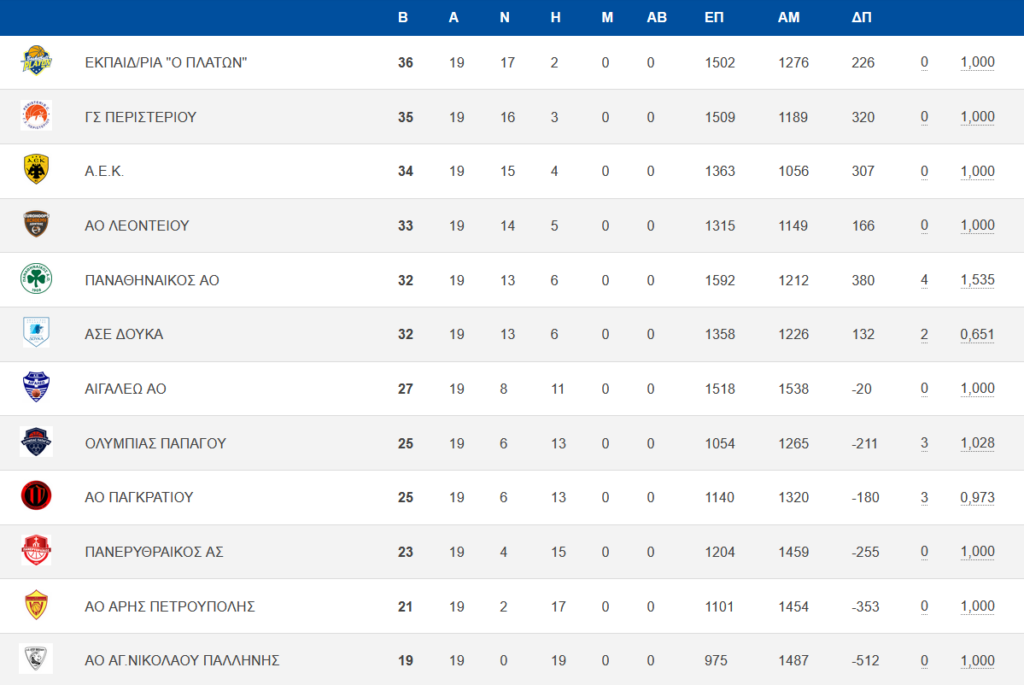Click the ΑΟ ΑΓ.ΝΙΚΟΛΑΟΥ ΠΑΛΛΗΝΗΣ logo

(x=36, y=659)
